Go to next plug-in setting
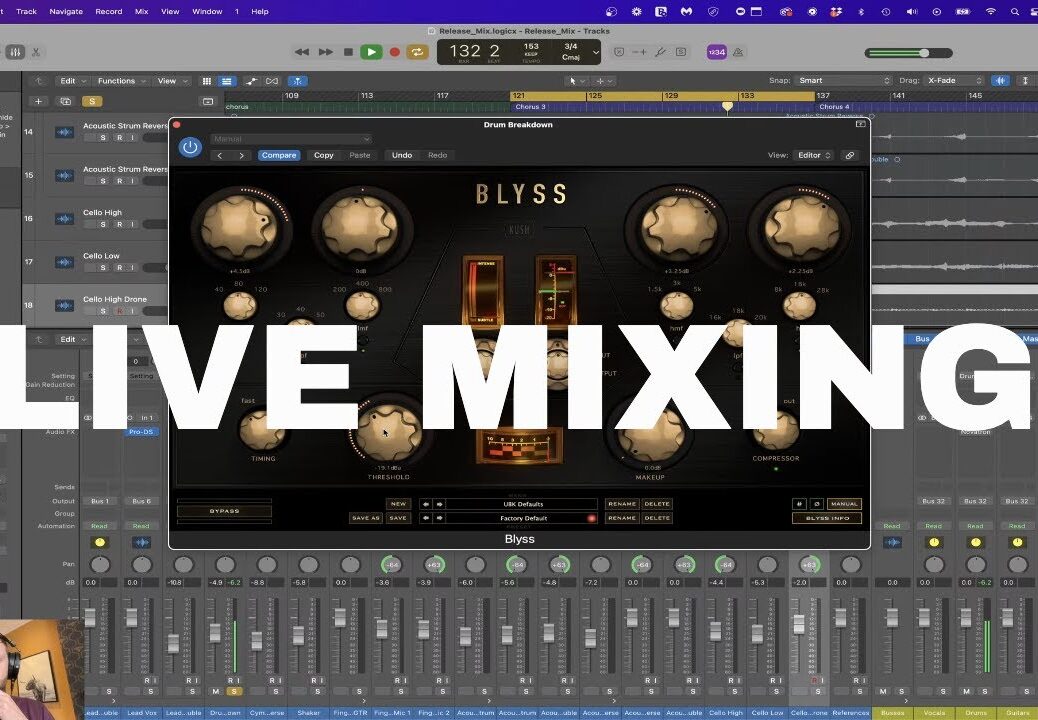The height and width of the screenshot is (720, 1038). (x=242, y=156)
